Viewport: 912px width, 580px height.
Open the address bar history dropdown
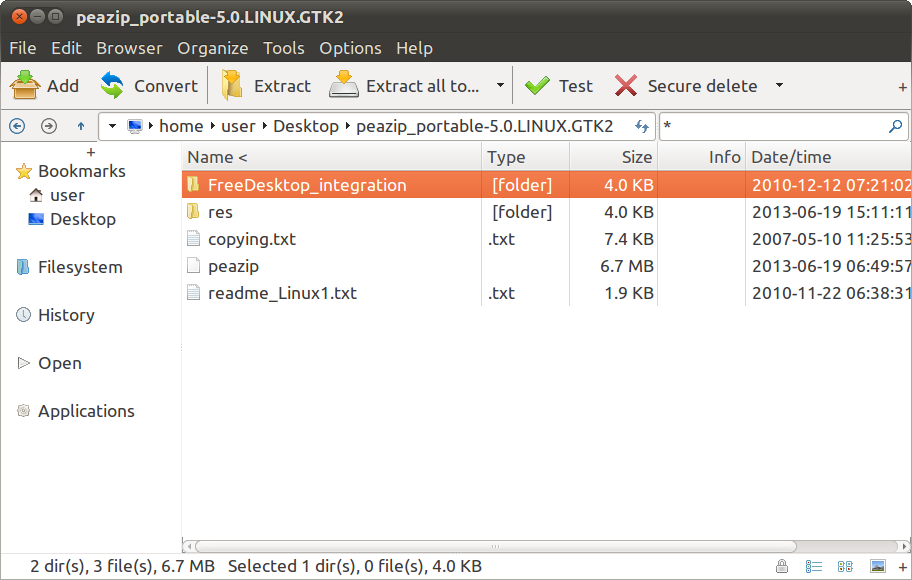pos(113,126)
